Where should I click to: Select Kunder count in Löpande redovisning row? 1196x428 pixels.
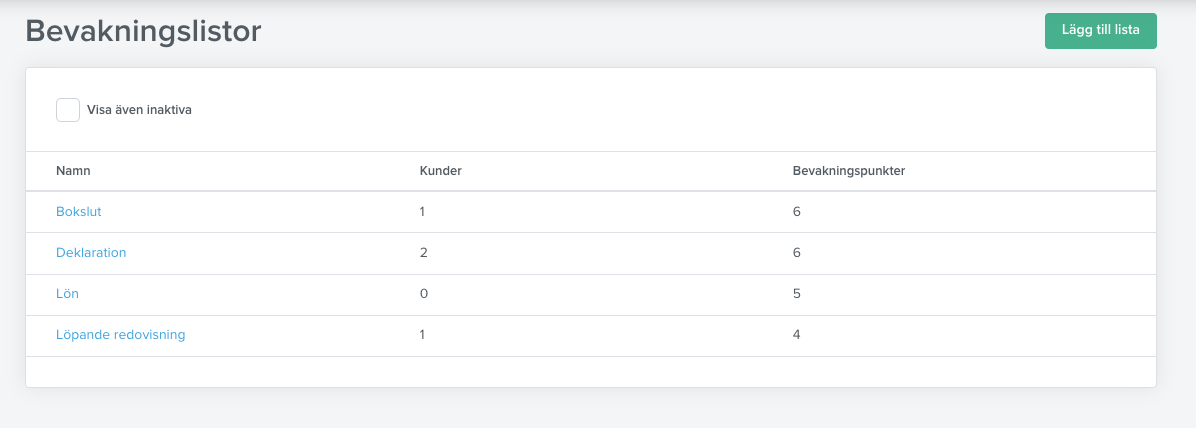tap(422, 334)
